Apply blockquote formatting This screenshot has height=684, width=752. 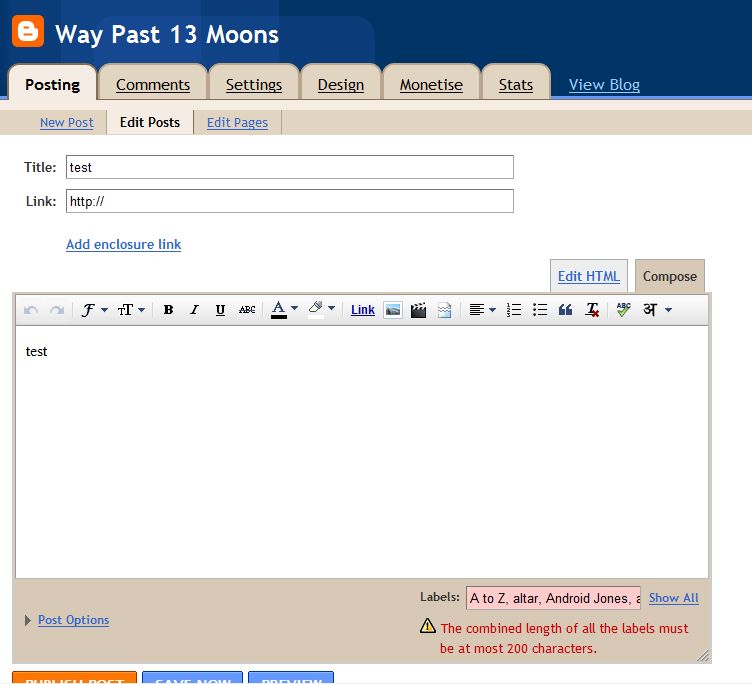pyautogui.click(x=565, y=310)
